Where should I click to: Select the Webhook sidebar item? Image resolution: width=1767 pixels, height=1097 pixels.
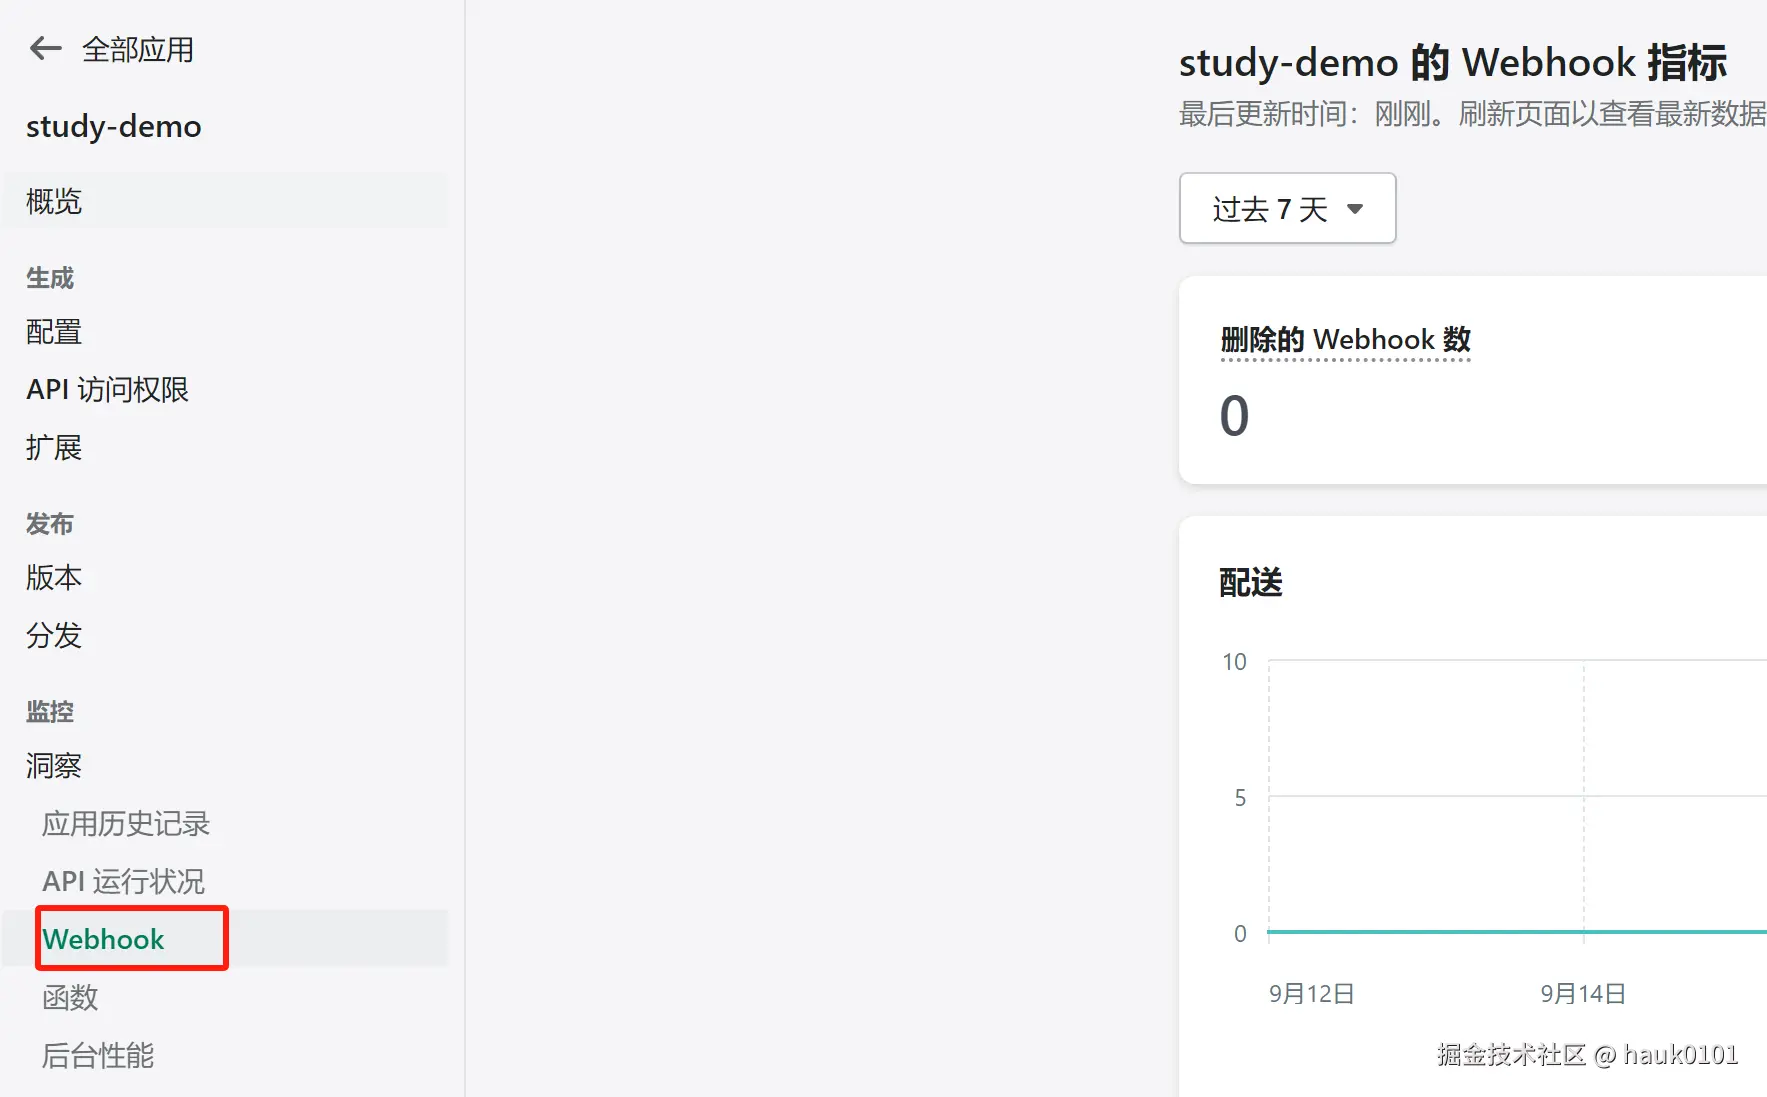(x=104, y=939)
